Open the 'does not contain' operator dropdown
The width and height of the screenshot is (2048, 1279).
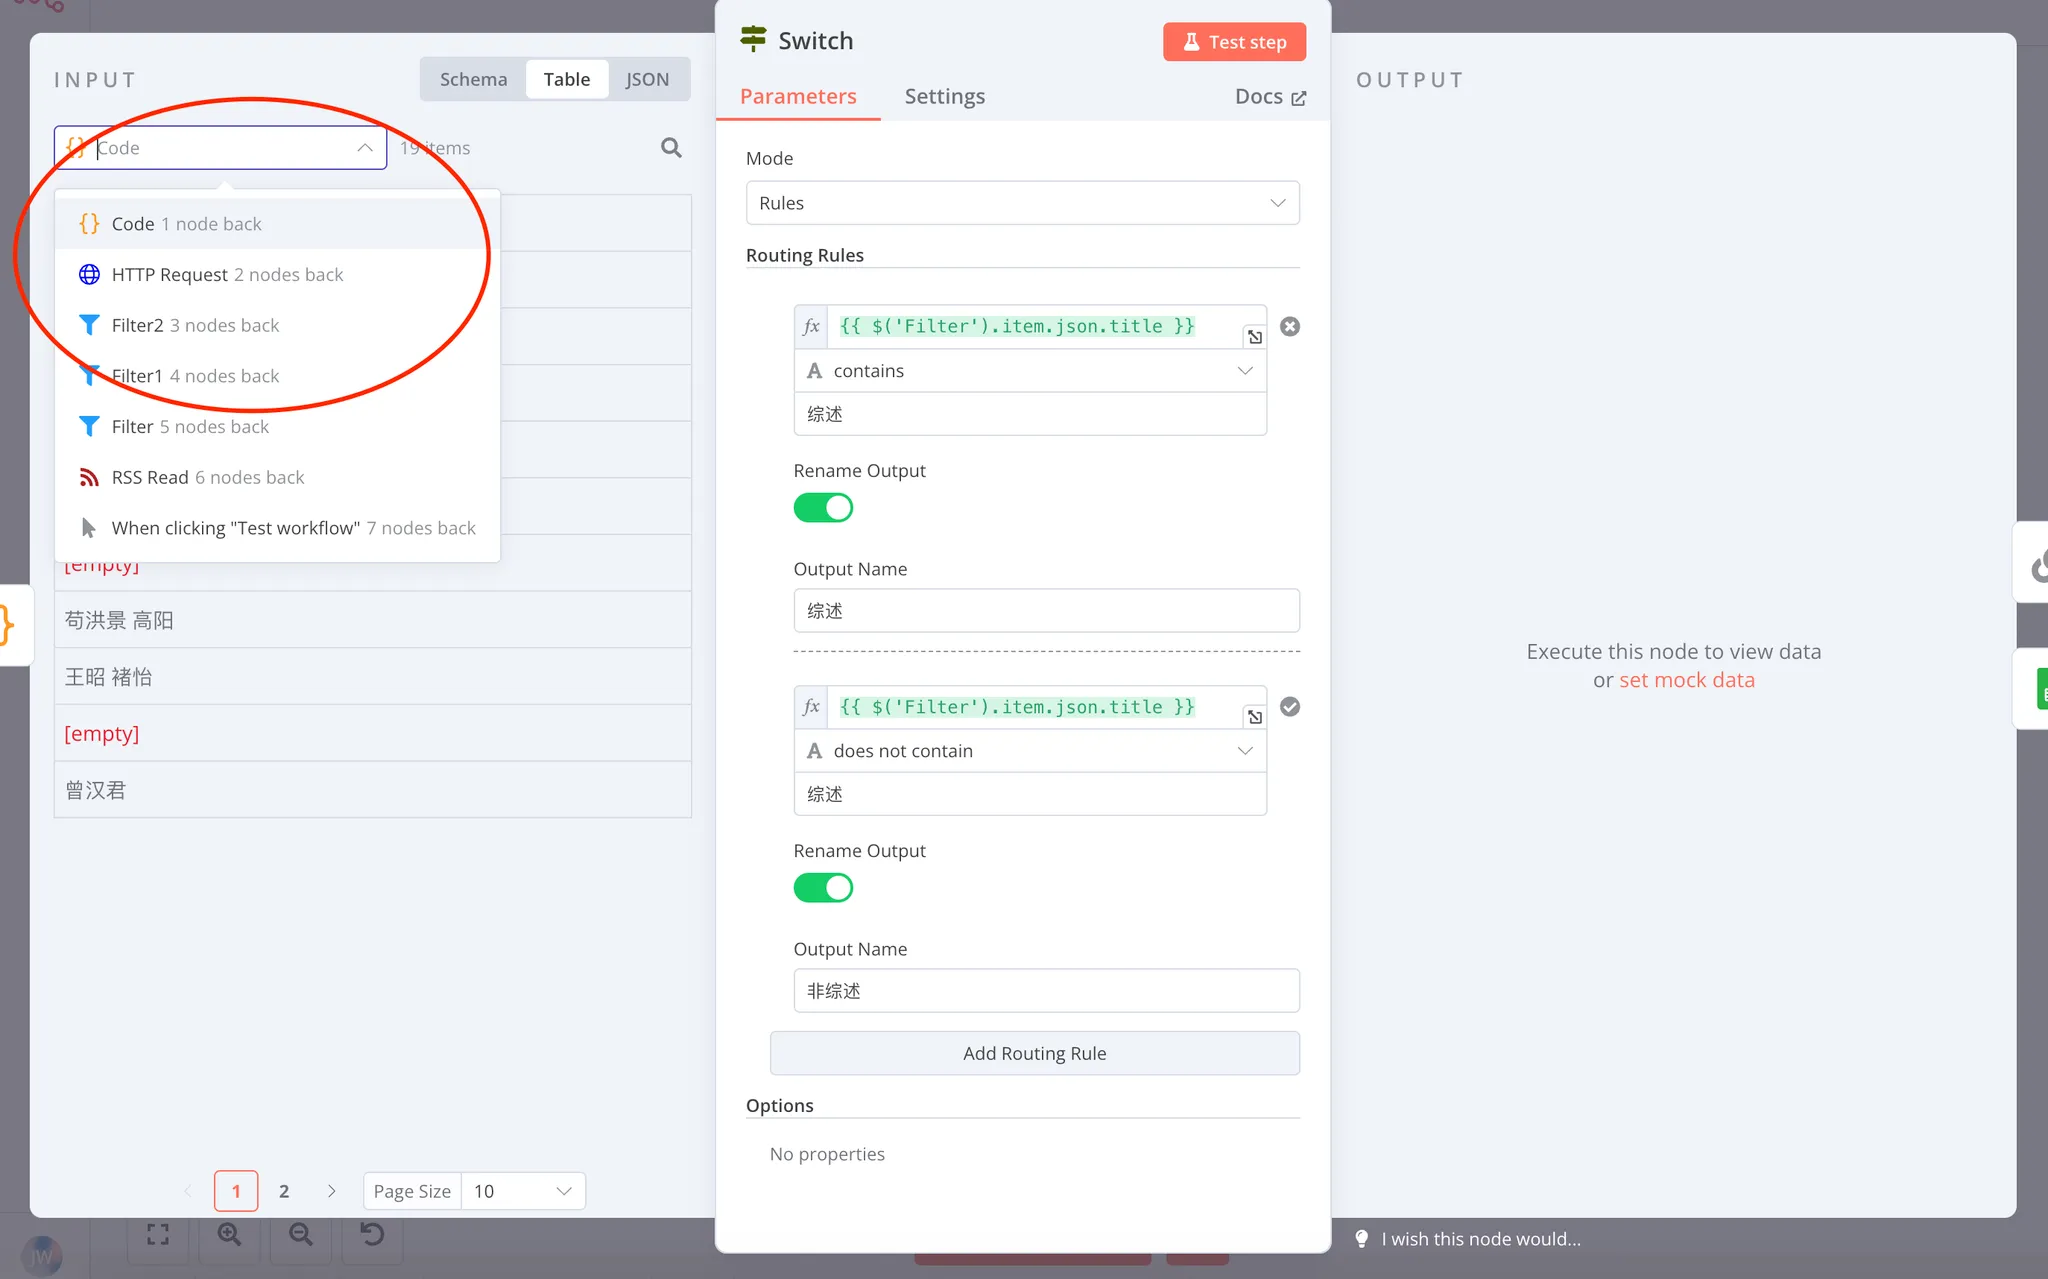[1030, 751]
